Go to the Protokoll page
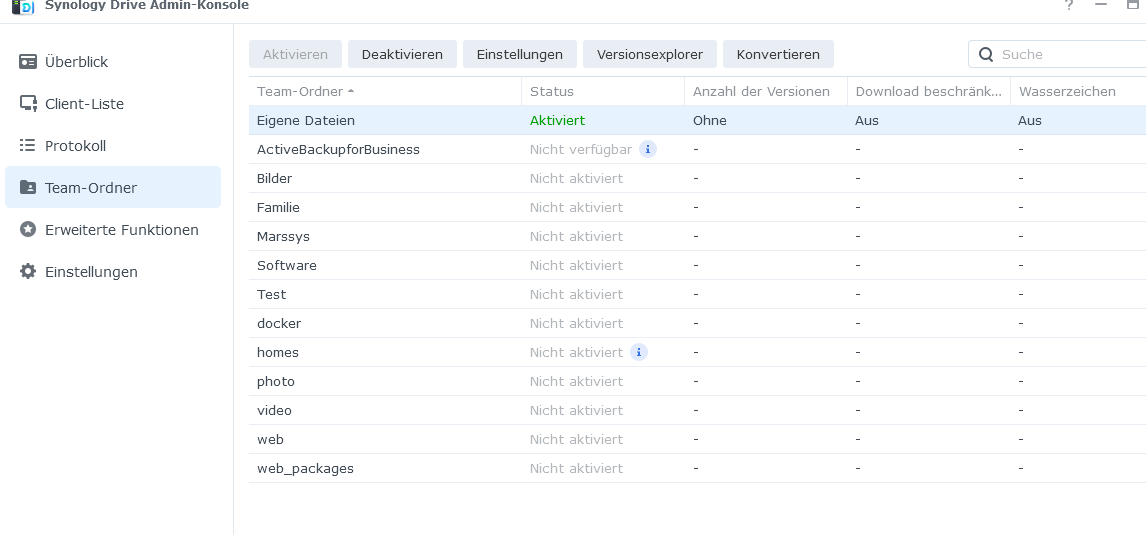This screenshot has width=1146, height=535. (x=113, y=145)
